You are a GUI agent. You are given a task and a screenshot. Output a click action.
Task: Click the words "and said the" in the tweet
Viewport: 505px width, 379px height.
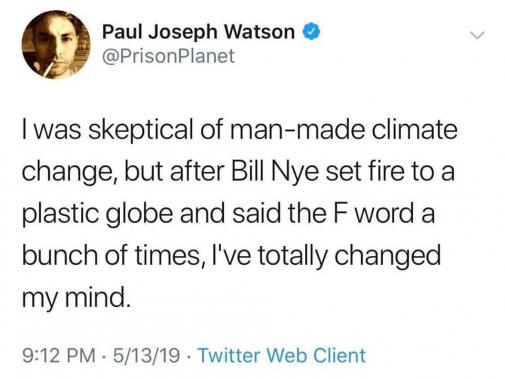[253, 214]
